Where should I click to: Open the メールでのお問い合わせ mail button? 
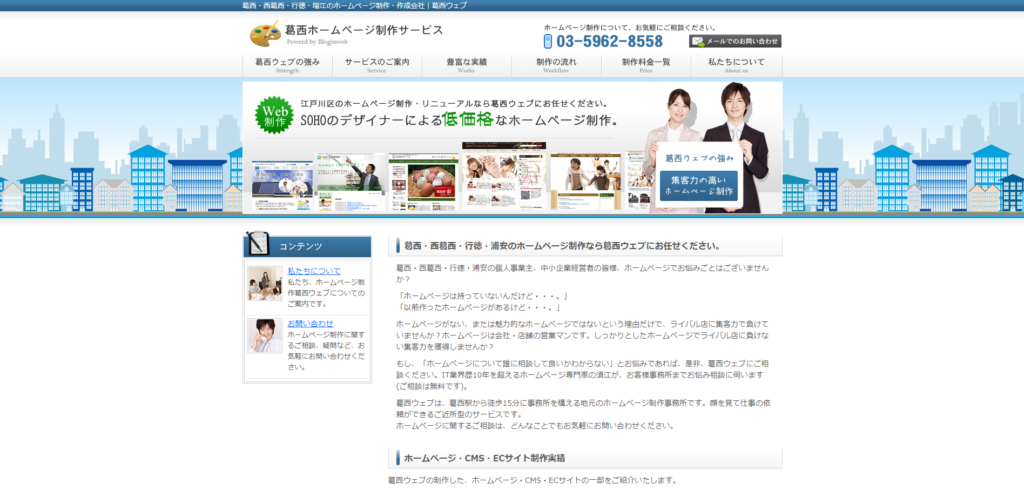tap(735, 41)
